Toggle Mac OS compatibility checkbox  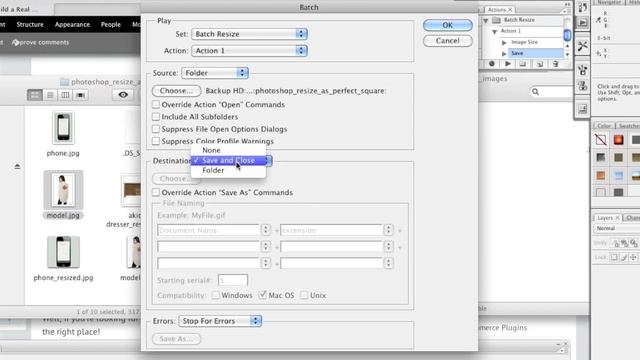tap(262, 295)
